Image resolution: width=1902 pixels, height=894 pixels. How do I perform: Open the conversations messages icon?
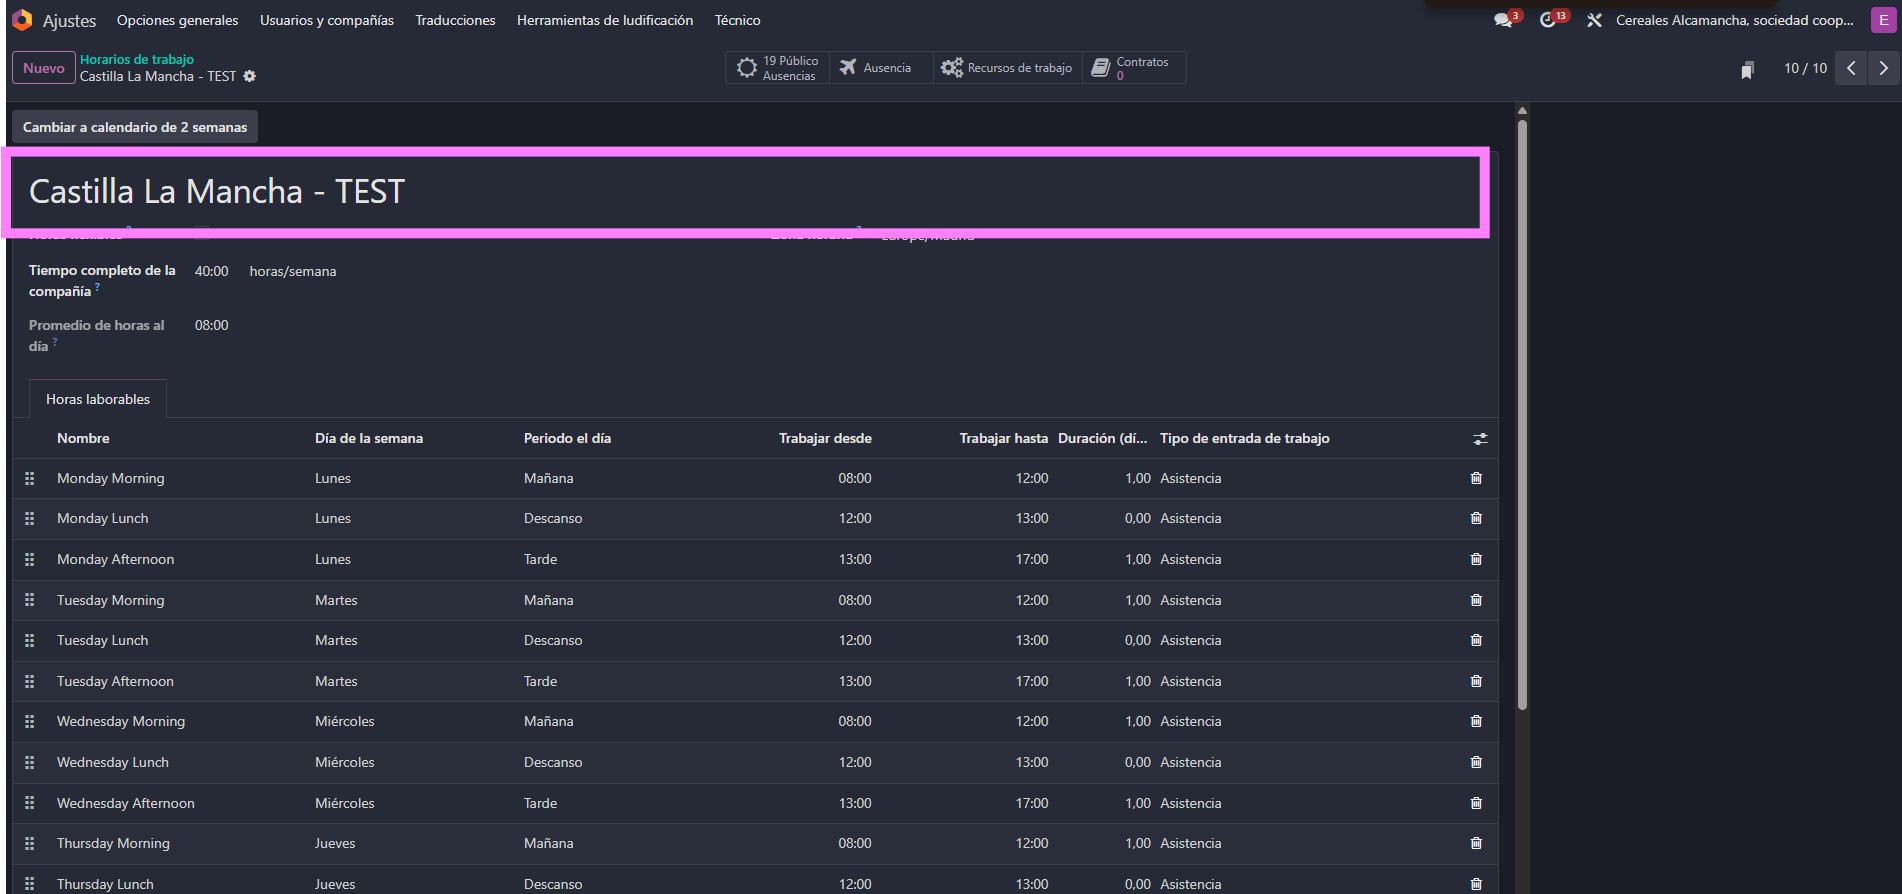(x=1503, y=20)
